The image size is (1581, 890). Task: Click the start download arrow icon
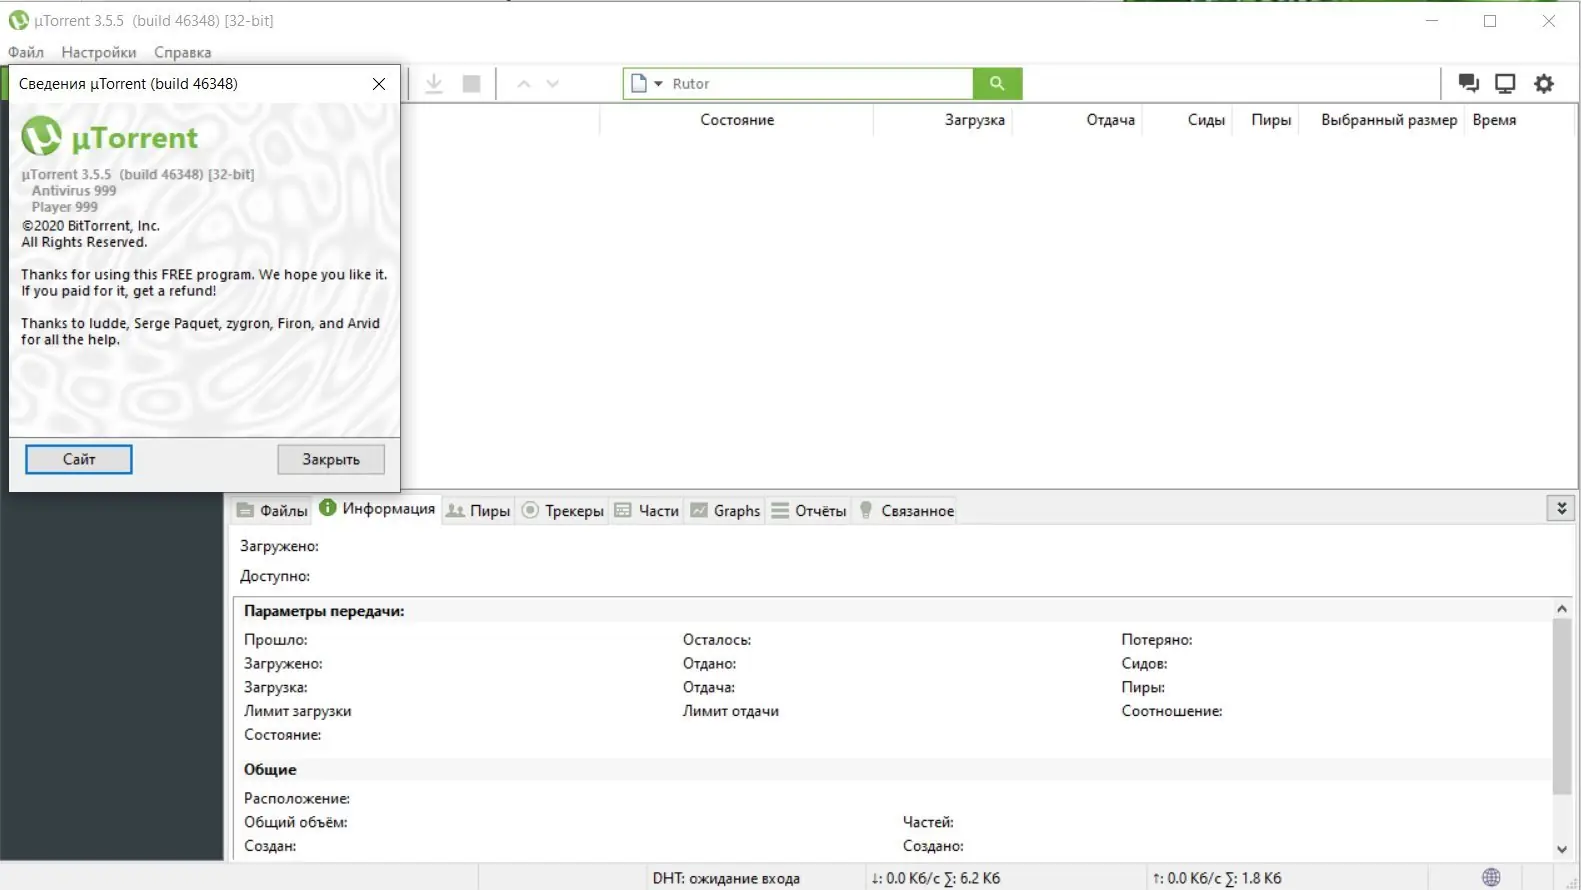tap(434, 84)
